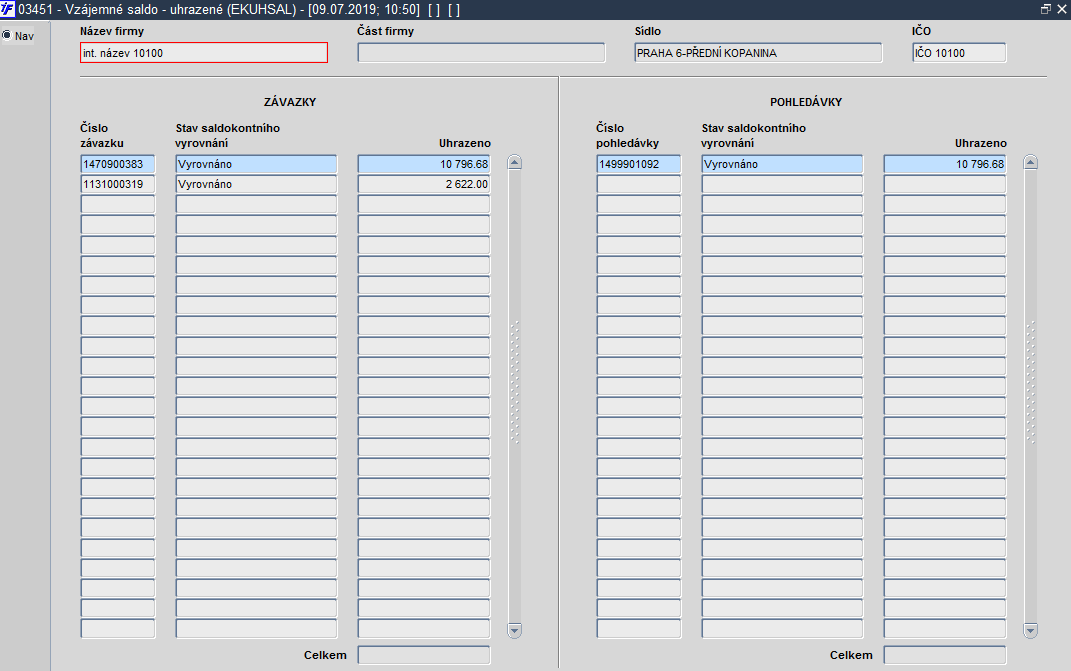The image size is (1071, 671).
Task: Click the Pohledávky scrollbar up arrow
Action: (x=1031, y=163)
